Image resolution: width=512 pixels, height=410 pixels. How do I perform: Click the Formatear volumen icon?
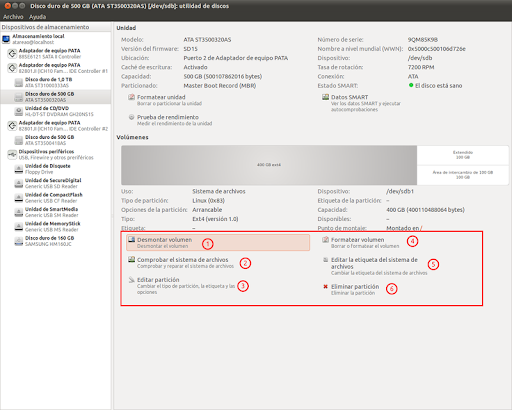325,240
